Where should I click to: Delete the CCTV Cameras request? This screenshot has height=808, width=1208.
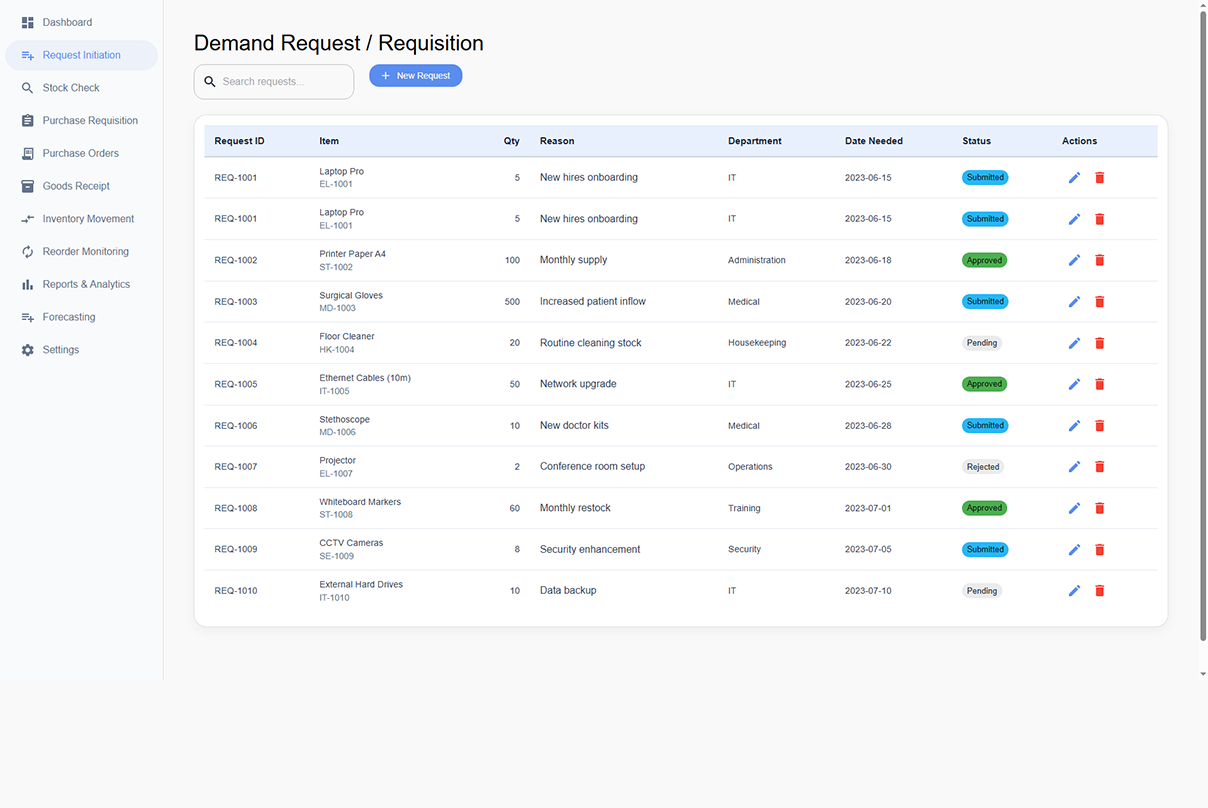click(x=1100, y=549)
